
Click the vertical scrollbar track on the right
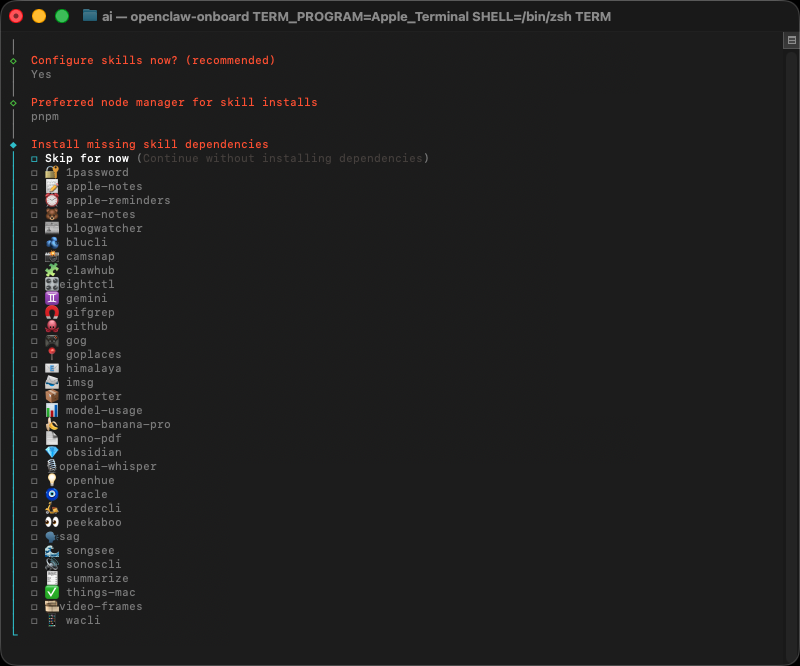click(x=791, y=350)
